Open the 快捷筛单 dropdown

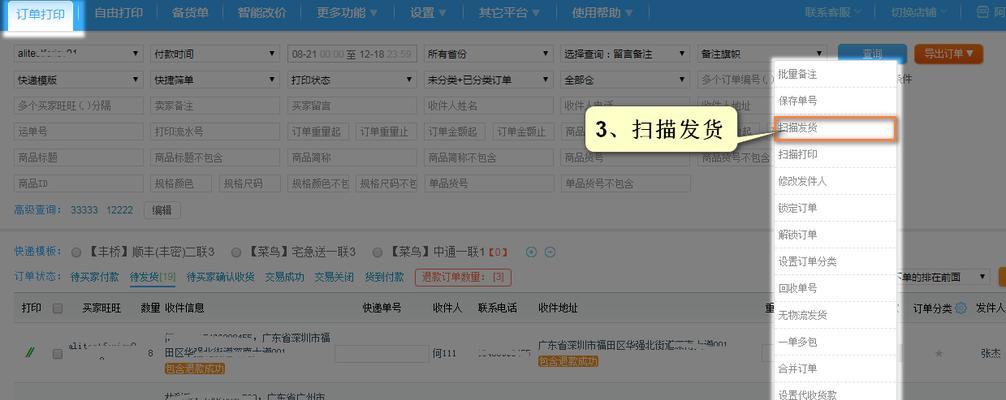215,80
